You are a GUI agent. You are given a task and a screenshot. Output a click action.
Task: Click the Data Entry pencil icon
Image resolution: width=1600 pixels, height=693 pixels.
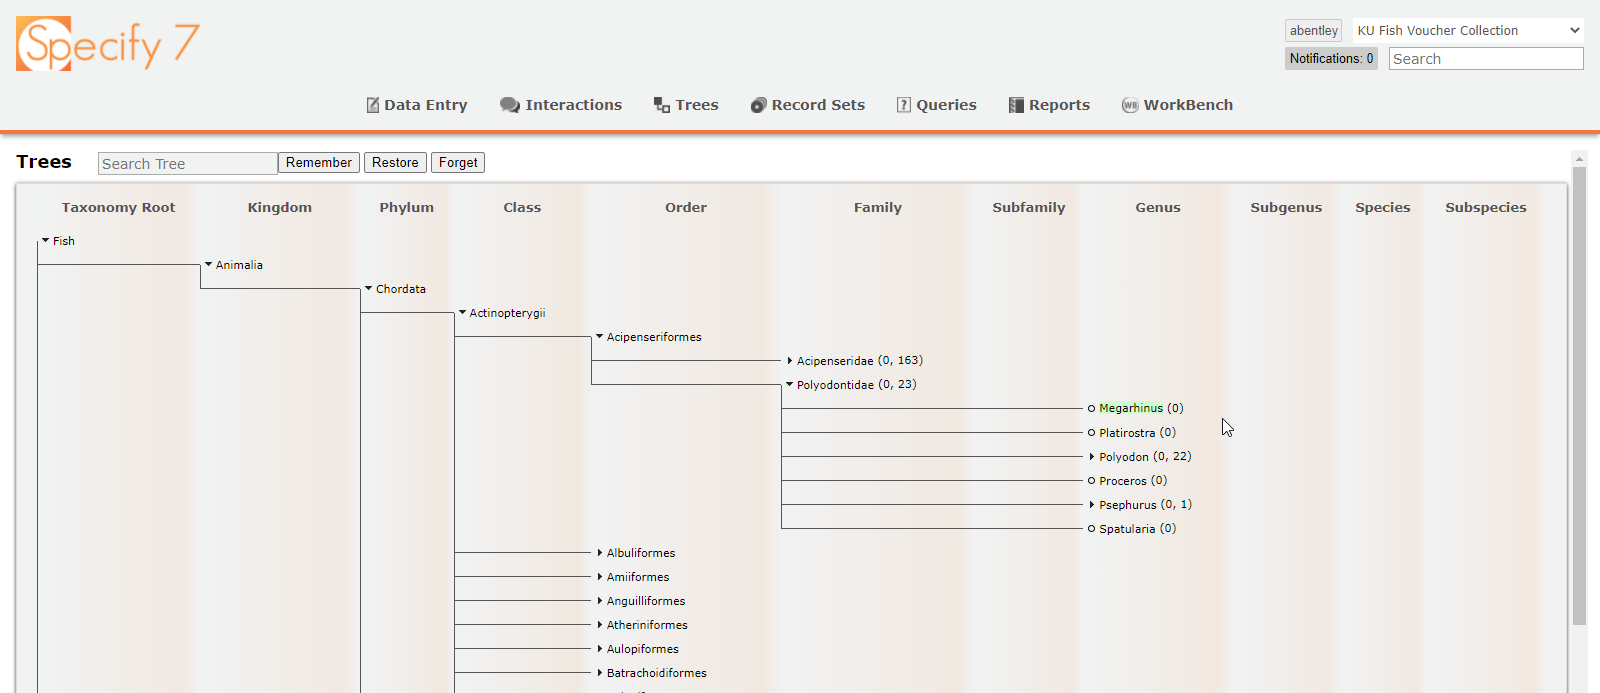pos(373,105)
